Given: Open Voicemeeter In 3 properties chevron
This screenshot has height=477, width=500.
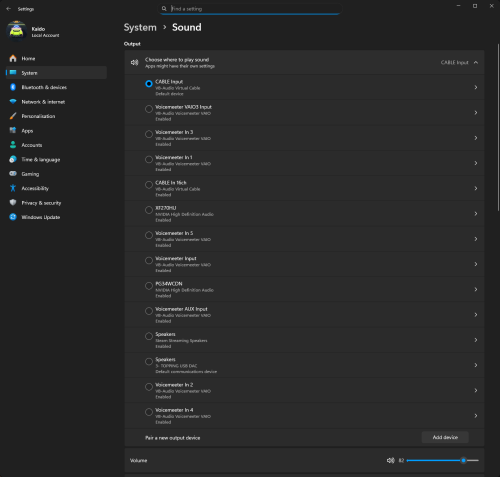Looking at the screenshot, I should [476, 138].
